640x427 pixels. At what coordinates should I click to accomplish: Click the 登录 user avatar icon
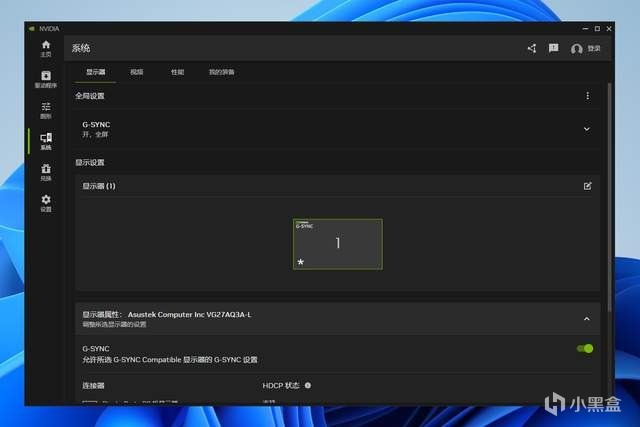tap(576, 49)
